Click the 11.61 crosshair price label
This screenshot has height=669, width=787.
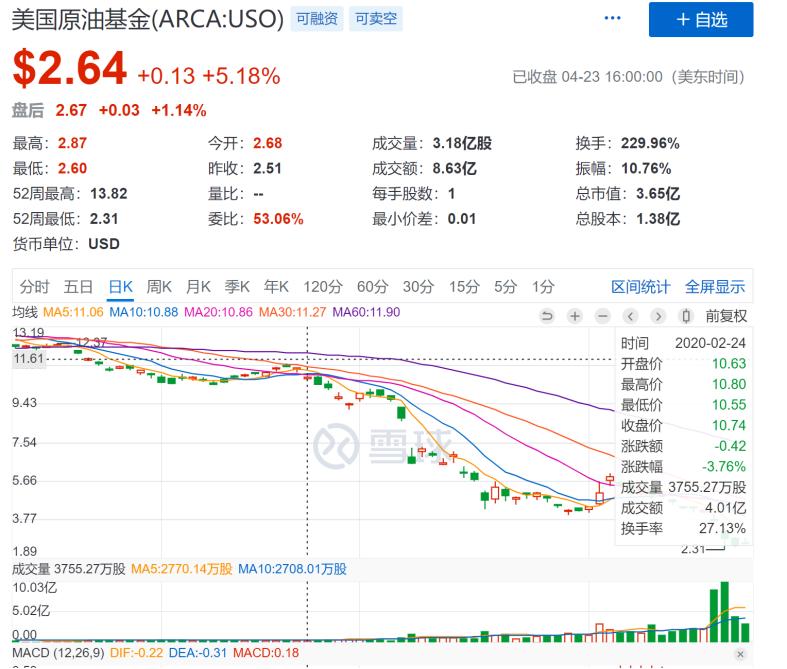29,358
